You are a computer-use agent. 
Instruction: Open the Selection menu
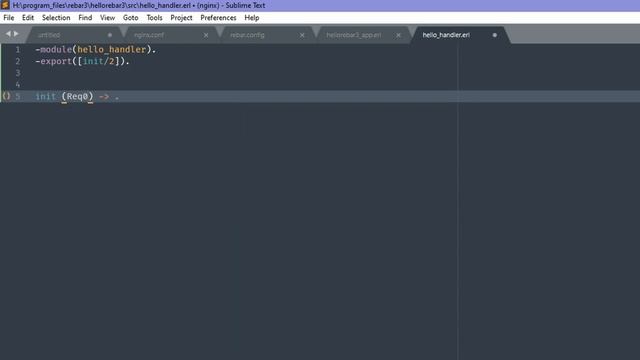click(56, 18)
